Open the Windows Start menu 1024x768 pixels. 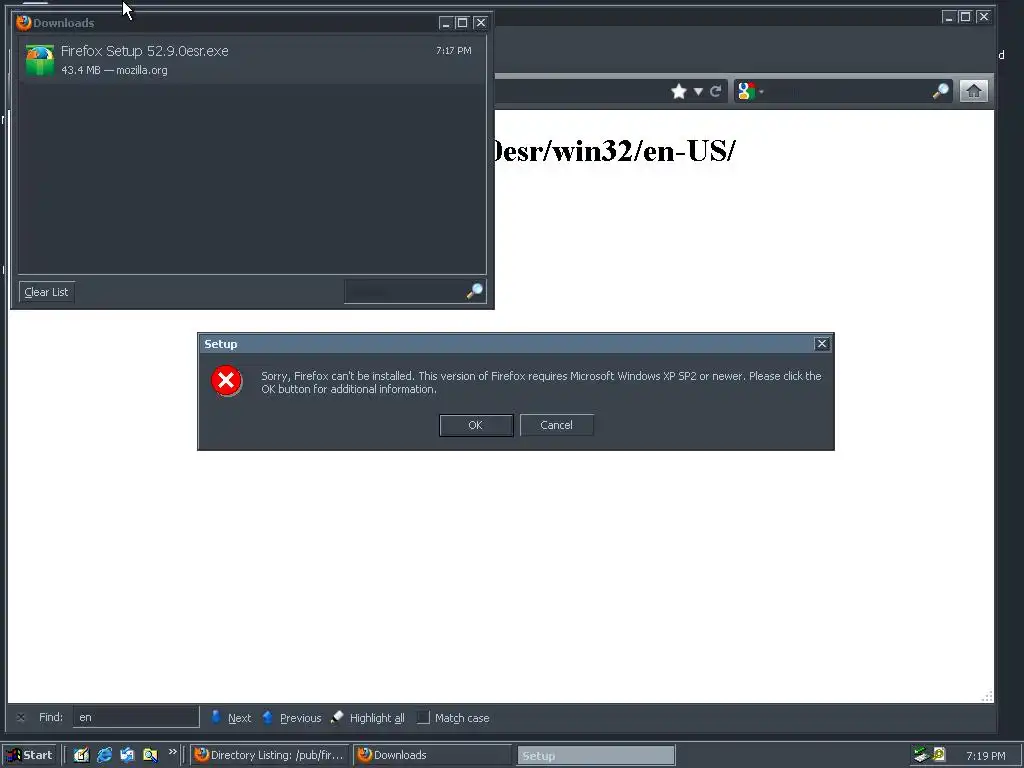click(29, 755)
